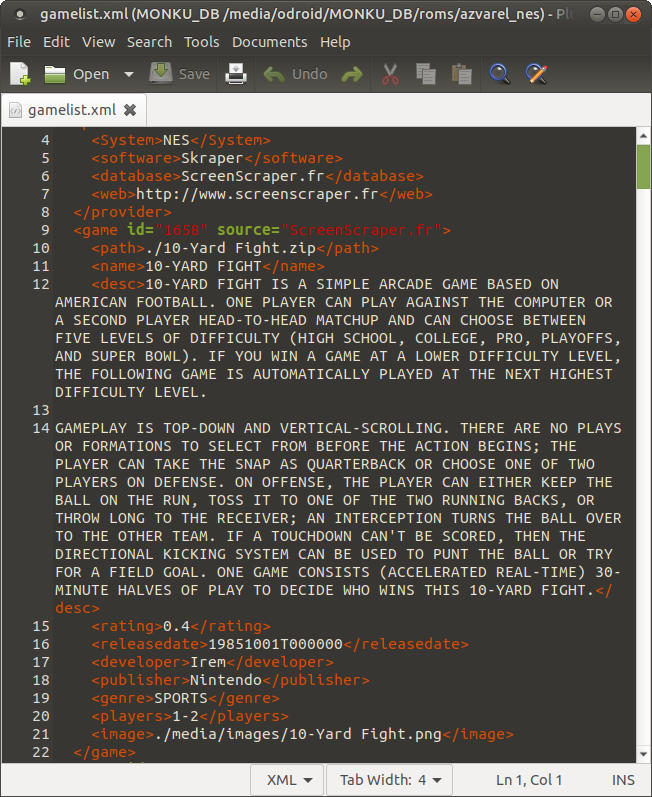Click the Print icon
652x797 pixels.
pyautogui.click(x=235, y=74)
